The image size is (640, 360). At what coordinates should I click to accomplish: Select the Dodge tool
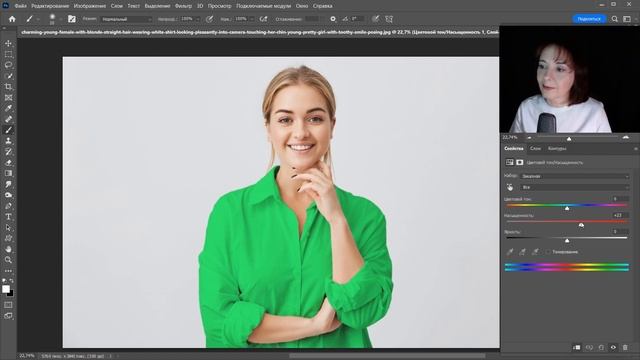[x=8, y=195]
